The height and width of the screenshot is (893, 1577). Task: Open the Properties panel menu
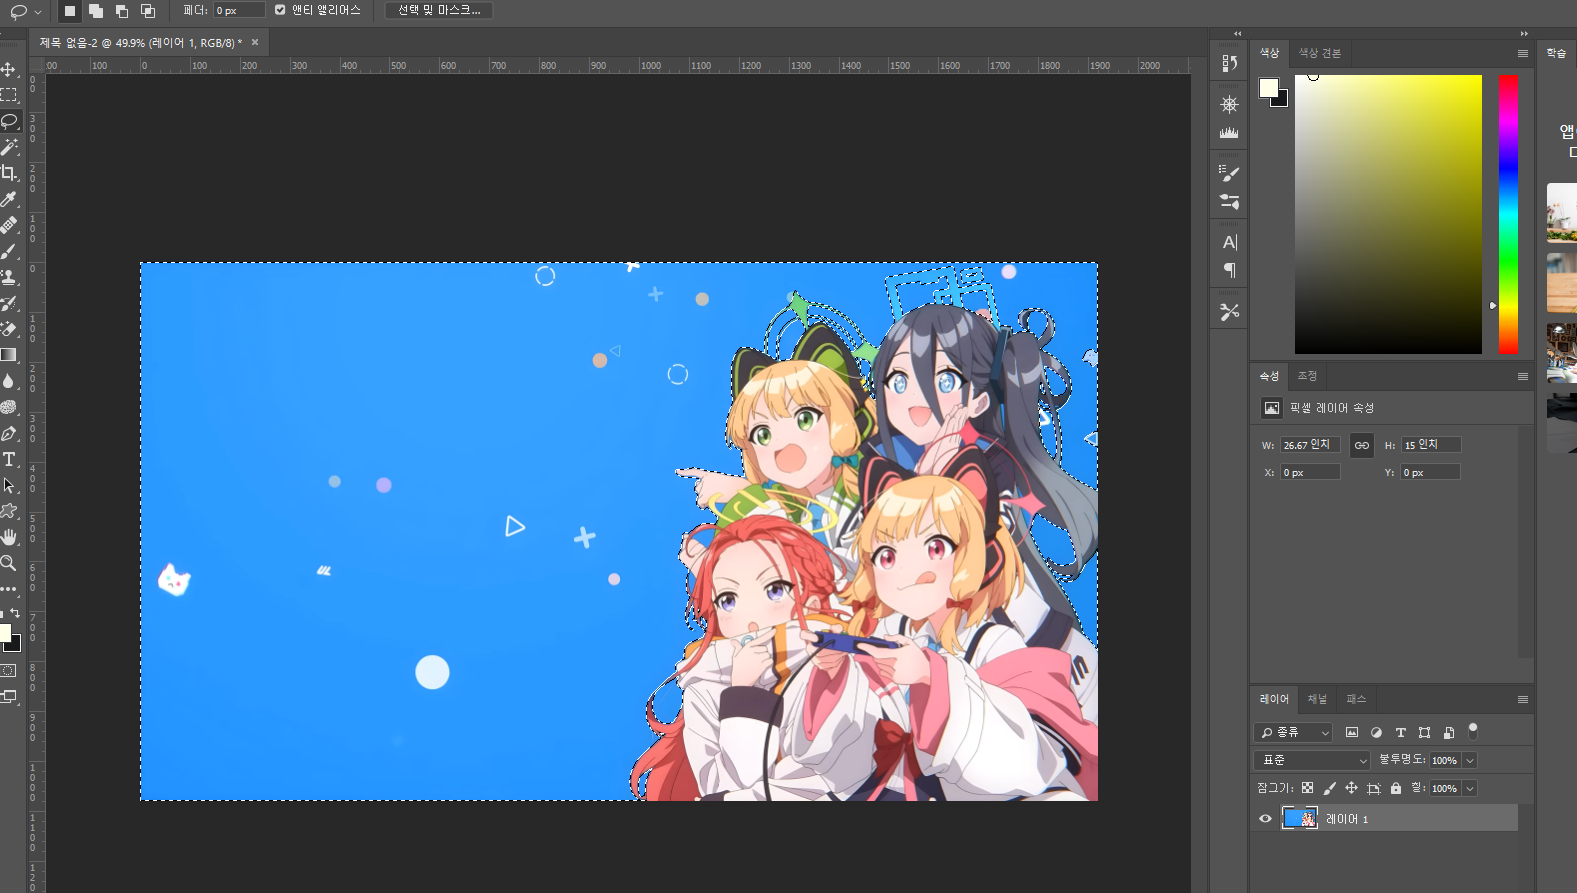[x=1522, y=376]
